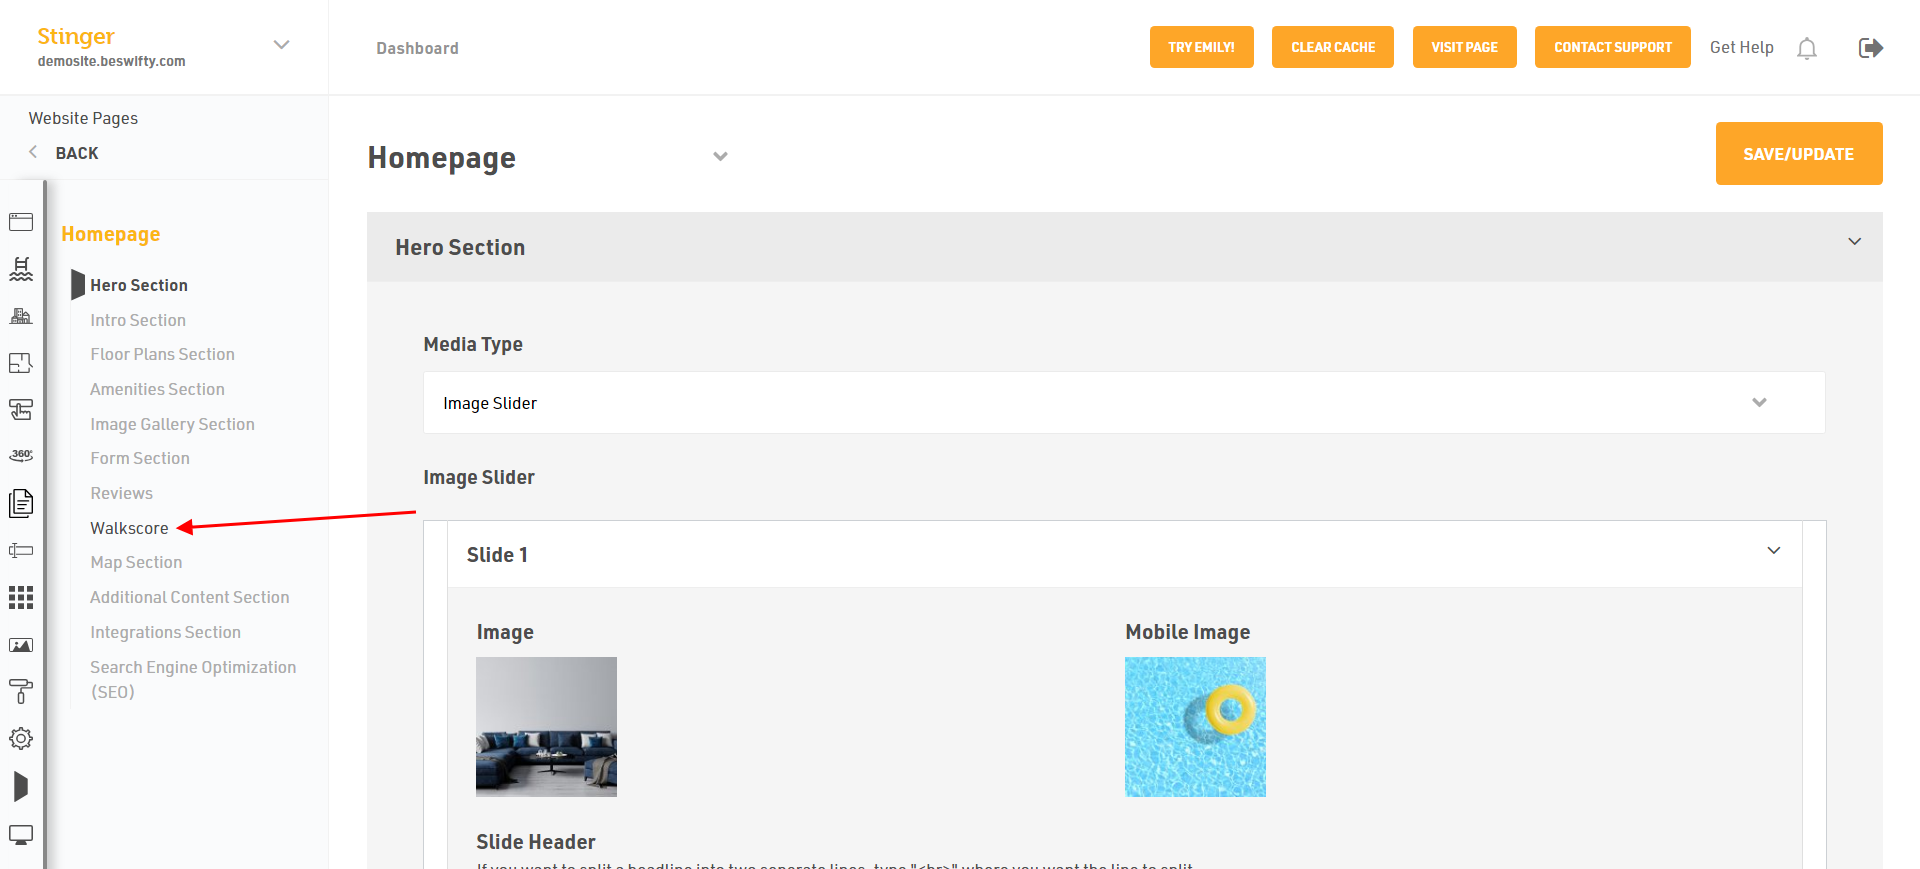The height and width of the screenshot is (869, 1920).
Task: Open the pool amenities icon in sidebar
Action: point(21,268)
